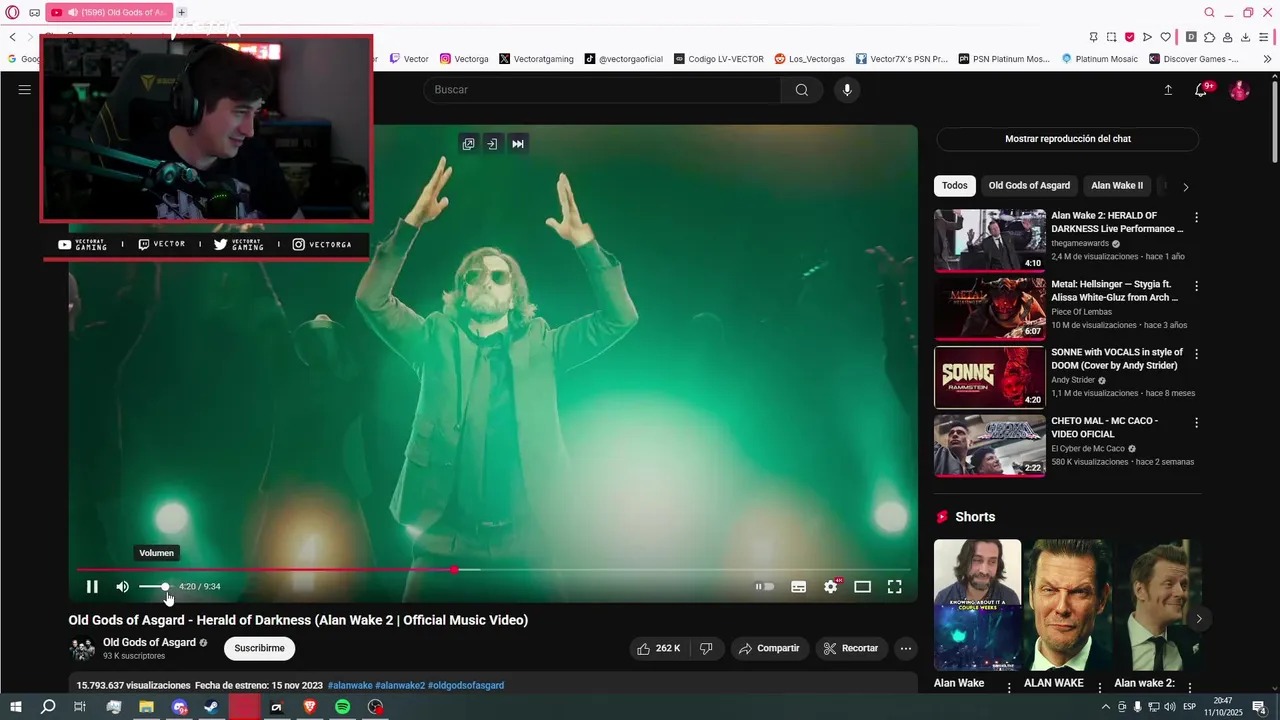This screenshot has height=720, width=1280.
Task: Switch to theater mode view
Action: pyautogui.click(x=862, y=587)
